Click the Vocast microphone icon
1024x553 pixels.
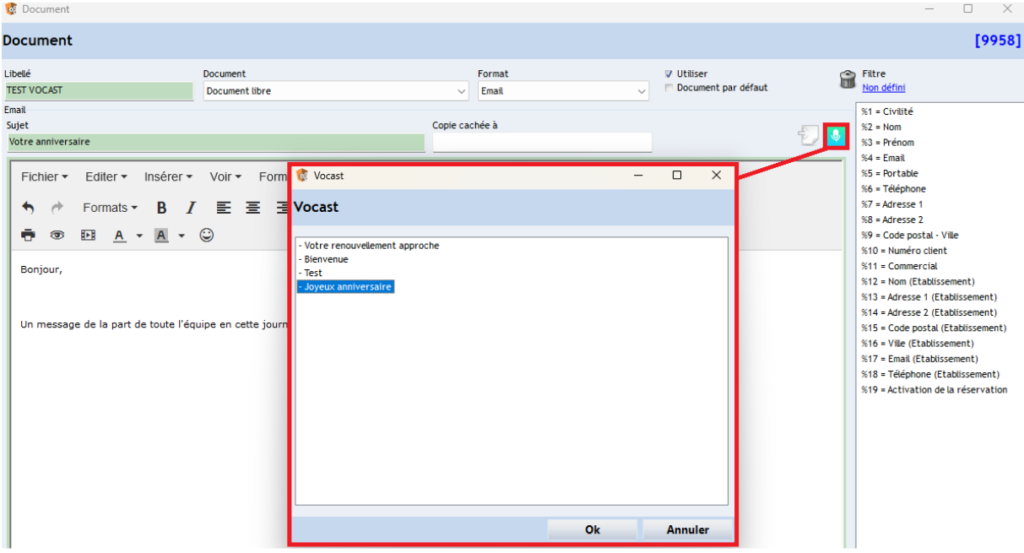click(836, 136)
